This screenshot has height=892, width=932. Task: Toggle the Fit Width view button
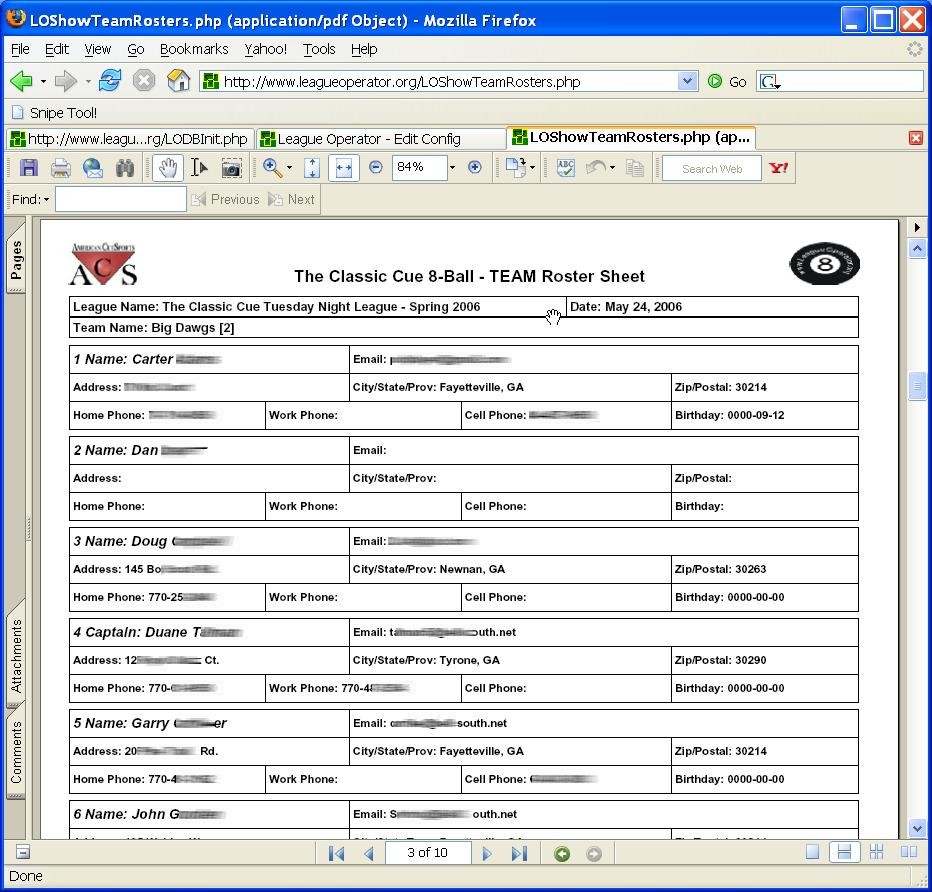coord(343,168)
